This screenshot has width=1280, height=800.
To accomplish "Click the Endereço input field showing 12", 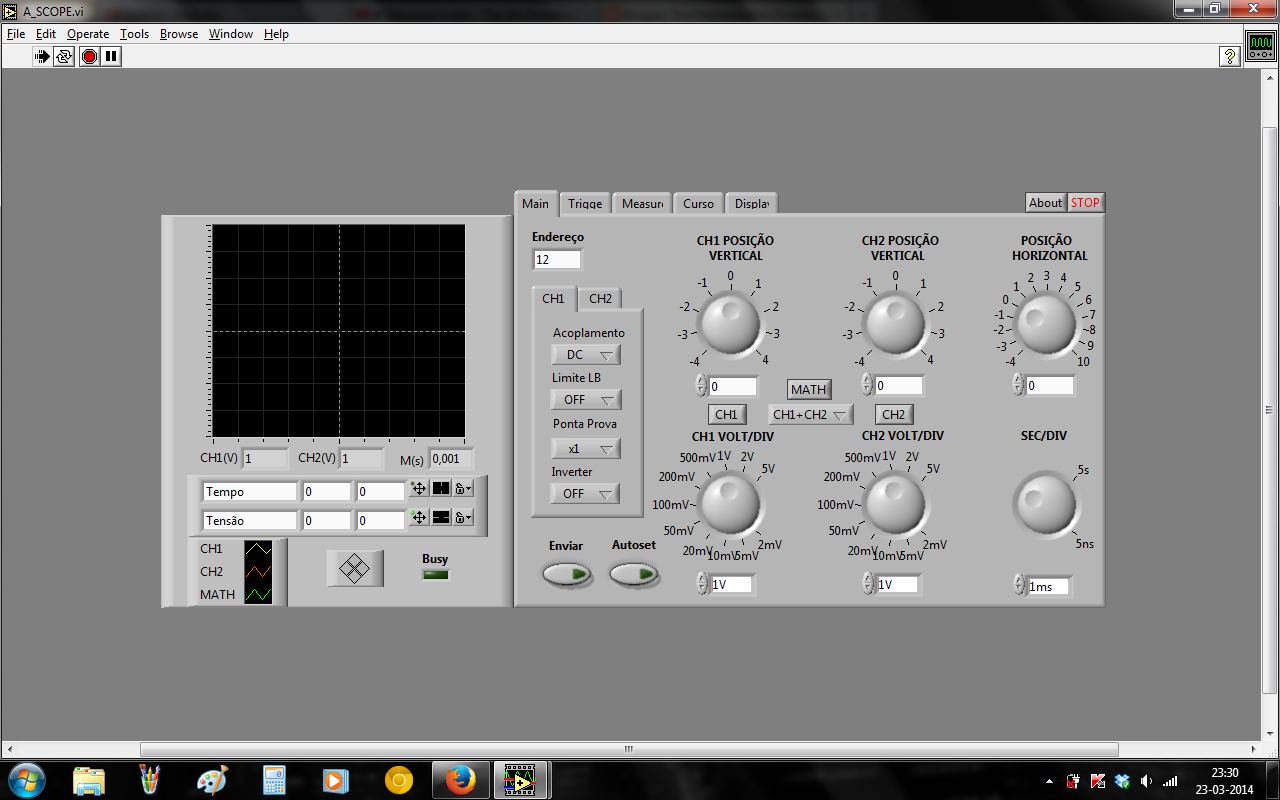I will tap(557, 259).
